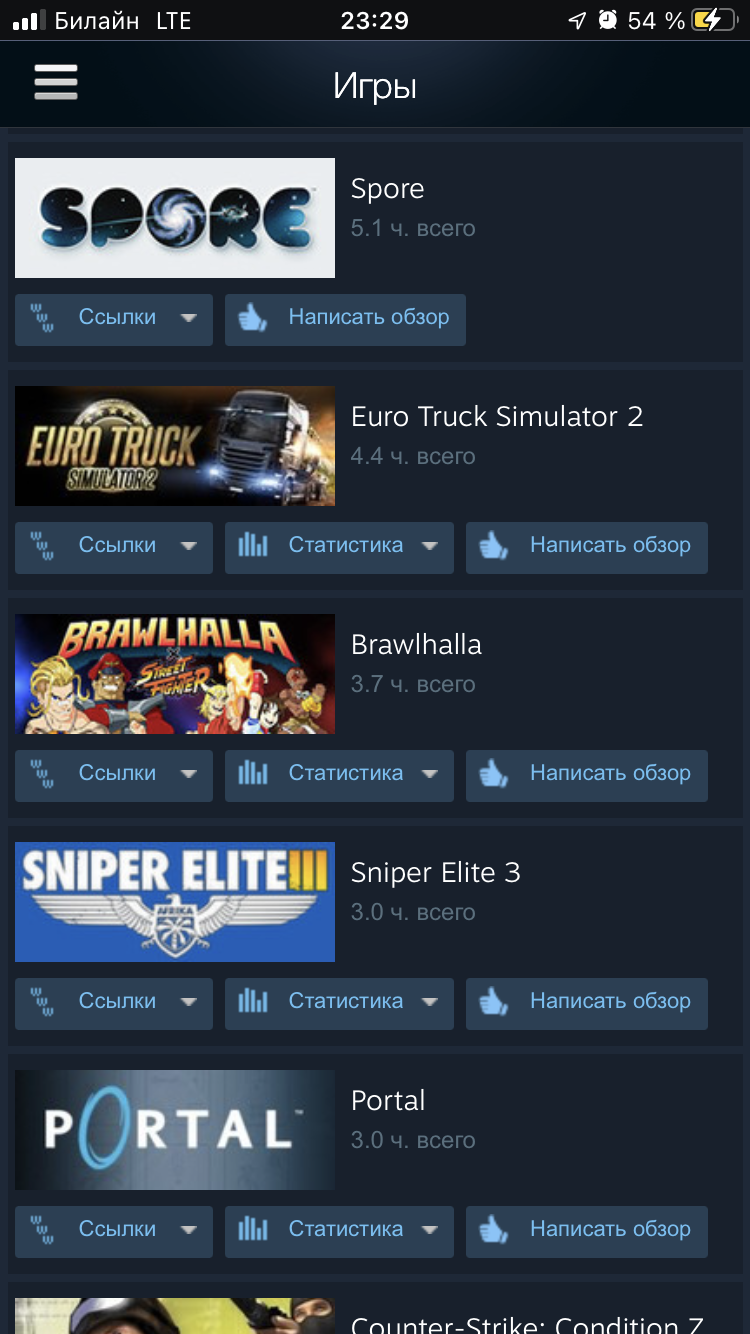This screenshot has height=1334, width=750.
Task: Expand Ссылки dropdown arrow for Spore
Action: pos(188,318)
